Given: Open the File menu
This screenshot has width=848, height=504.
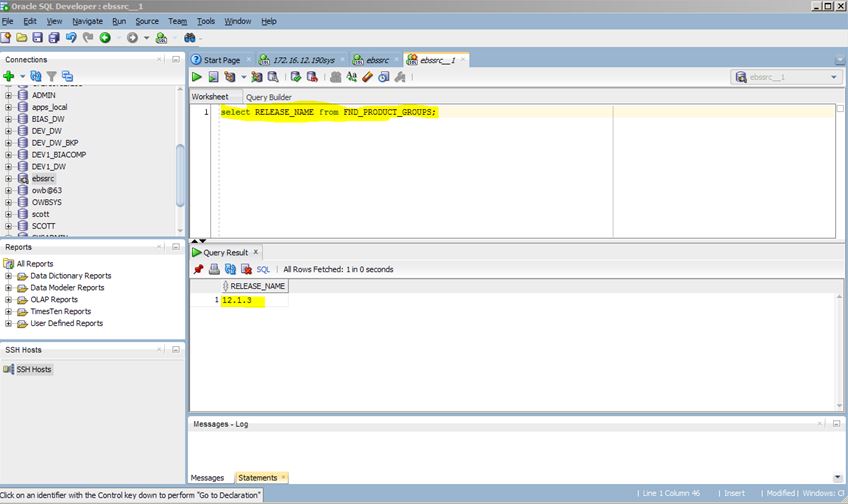Looking at the screenshot, I should pos(7,21).
